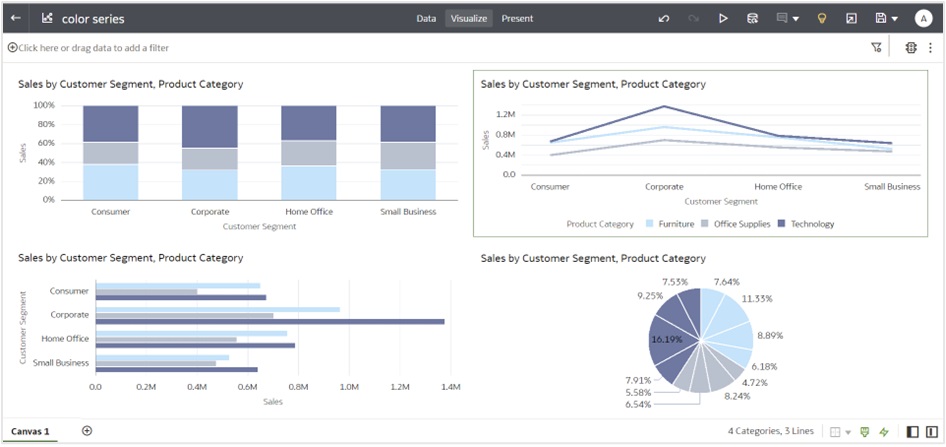
Task: Click the yellow lightbulb insights icon
Action: pyautogui.click(x=822, y=18)
